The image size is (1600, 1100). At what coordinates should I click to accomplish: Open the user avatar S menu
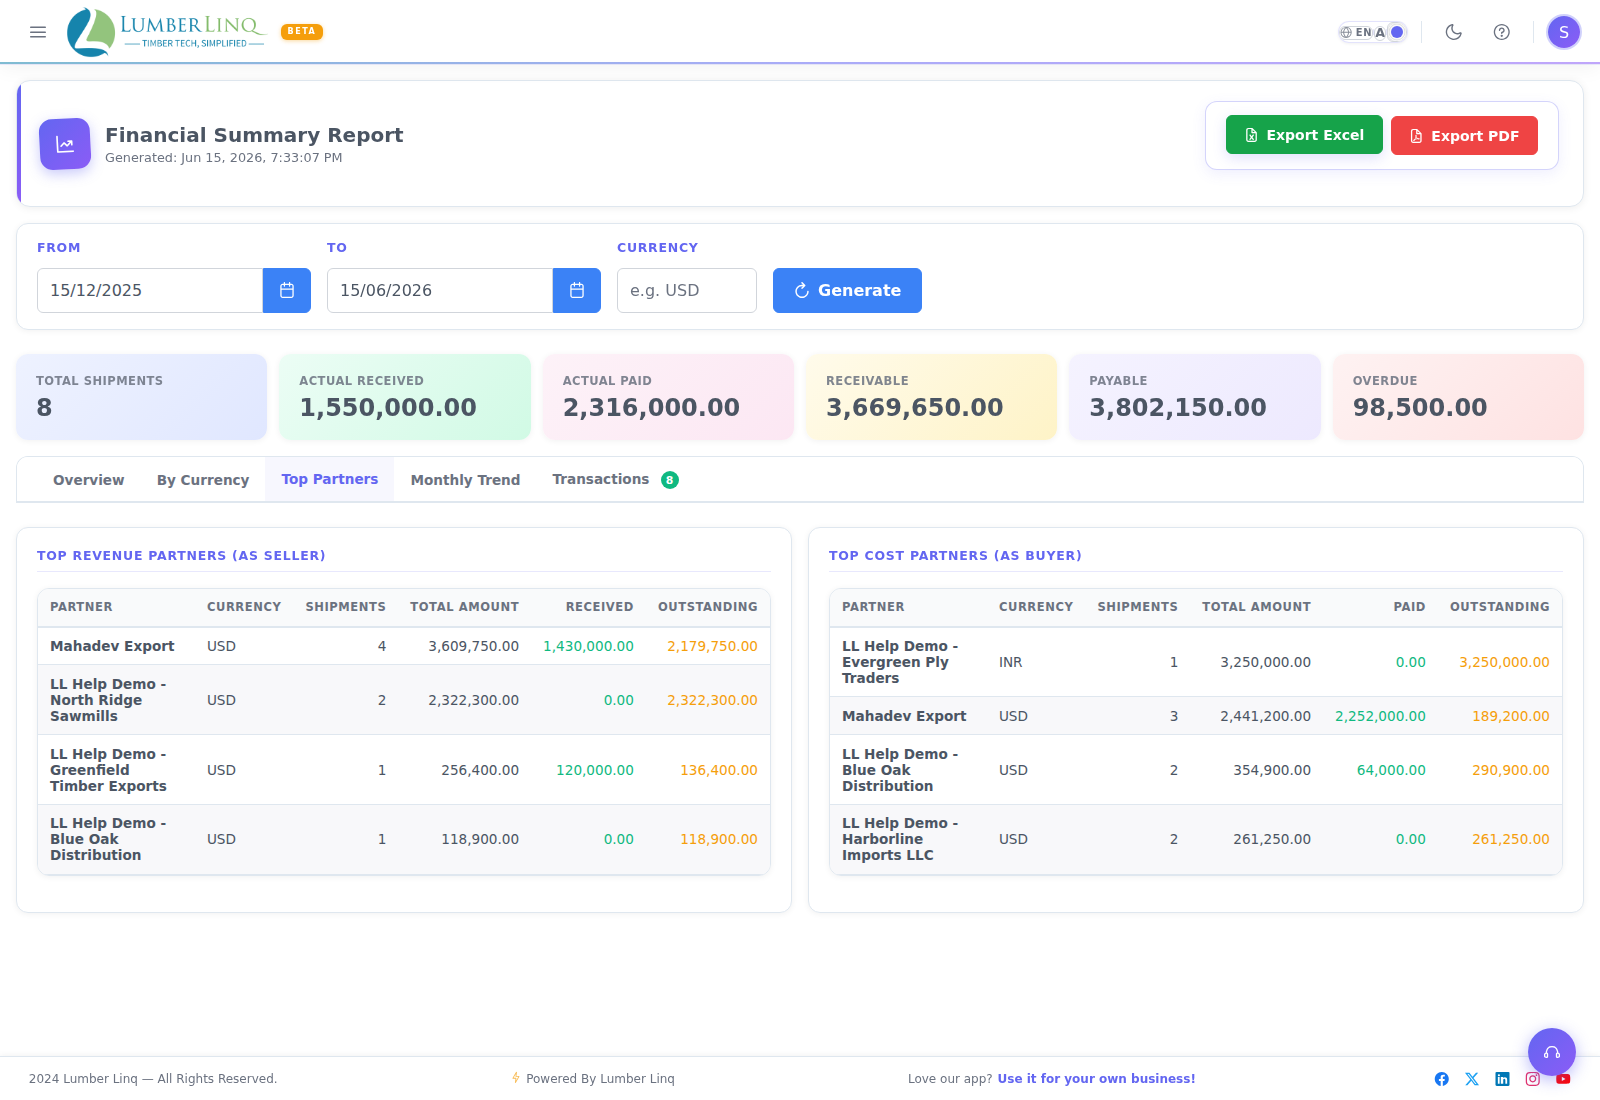(x=1564, y=32)
